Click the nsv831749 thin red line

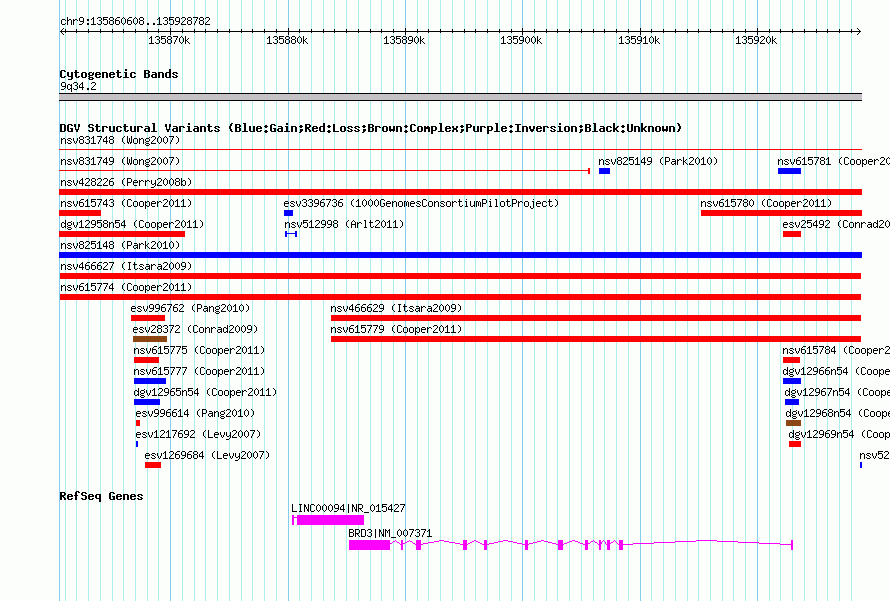pos(325,171)
